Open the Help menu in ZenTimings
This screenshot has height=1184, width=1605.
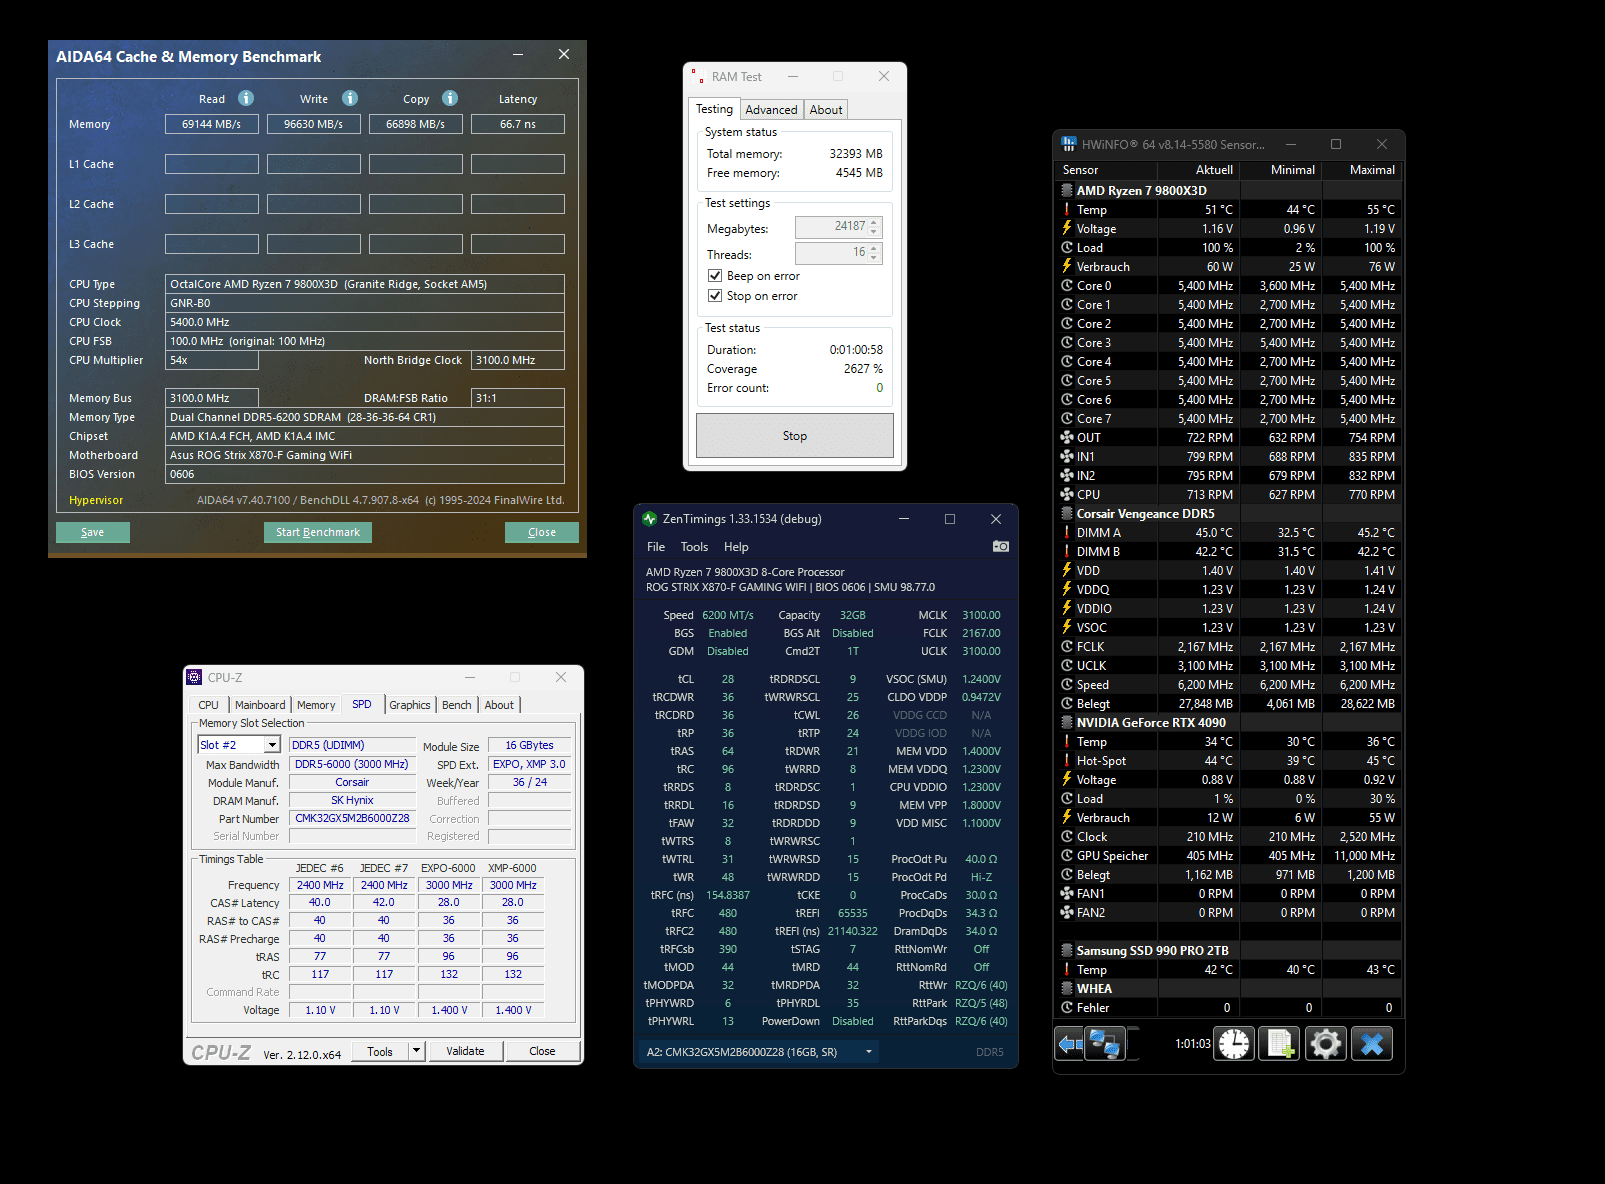click(x=736, y=547)
